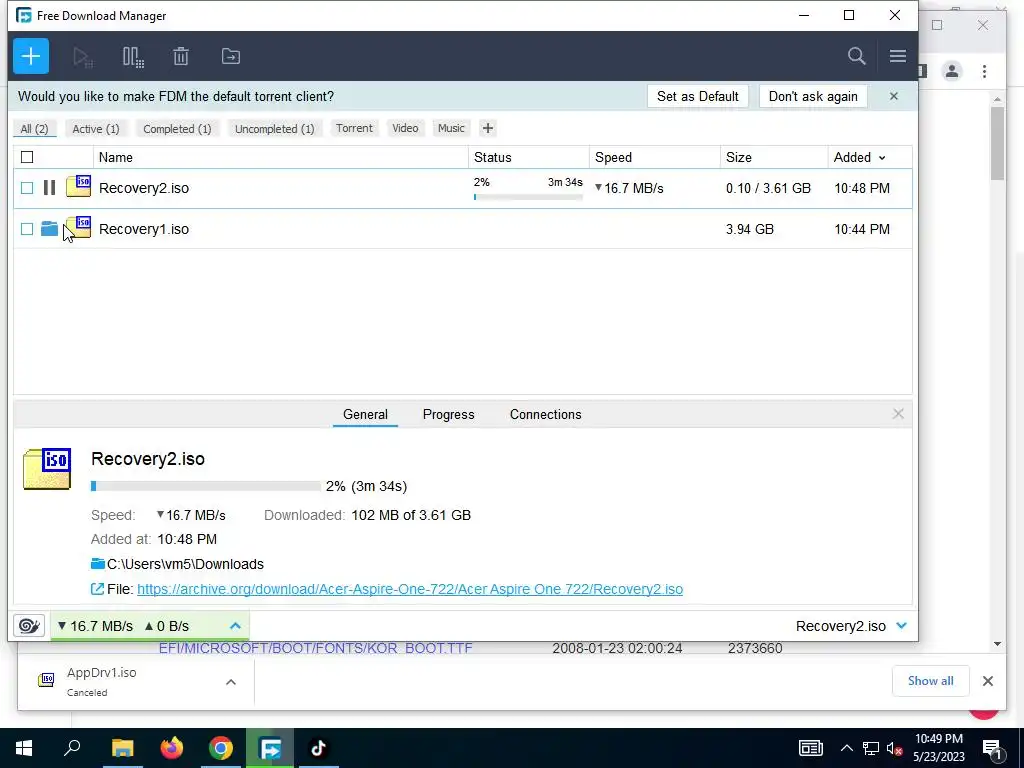Open folder icon for Recovery1.iso

[49, 229]
